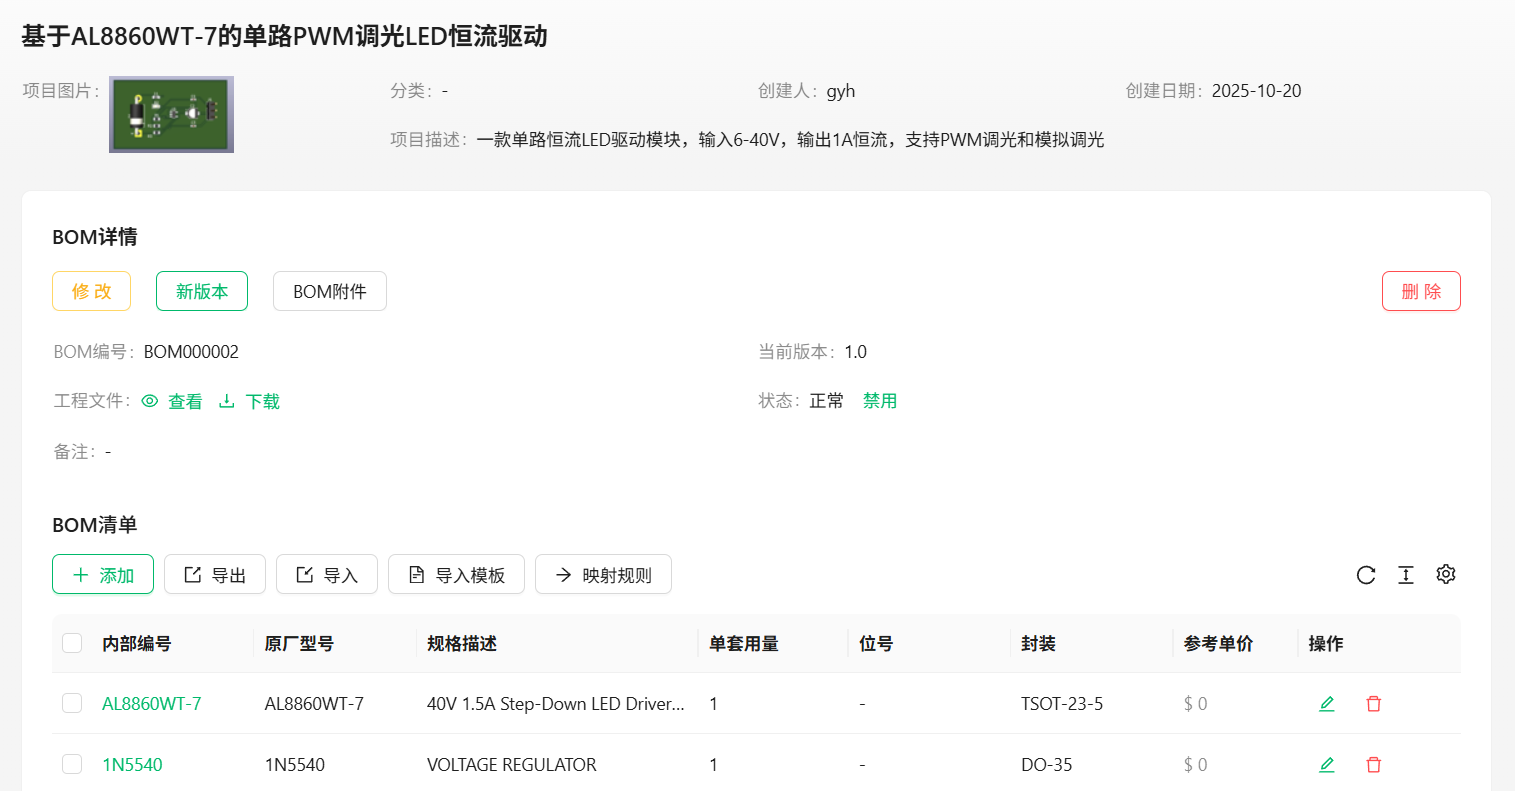Click the 新版本 button
1515x791 pixels.
(202, 291)
